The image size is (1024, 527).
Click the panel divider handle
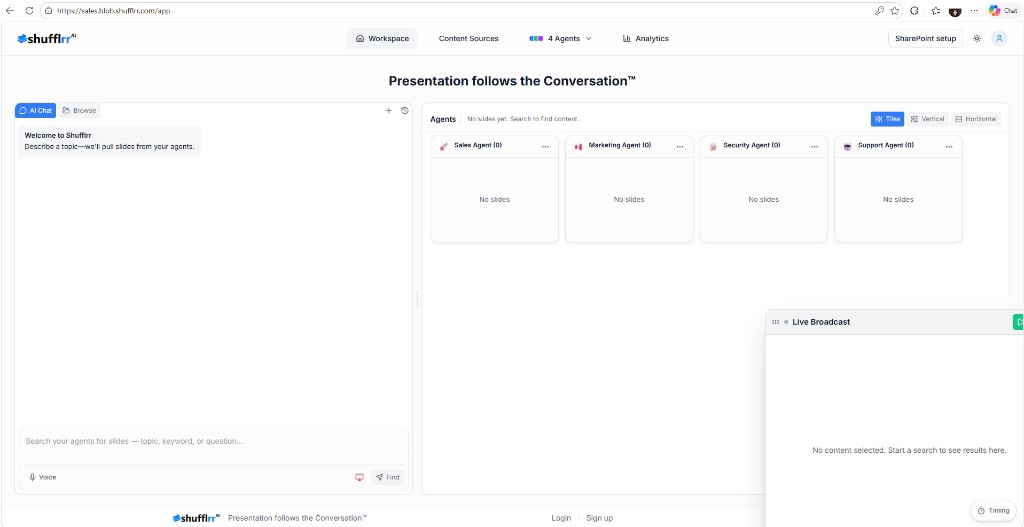pos(417,299)
